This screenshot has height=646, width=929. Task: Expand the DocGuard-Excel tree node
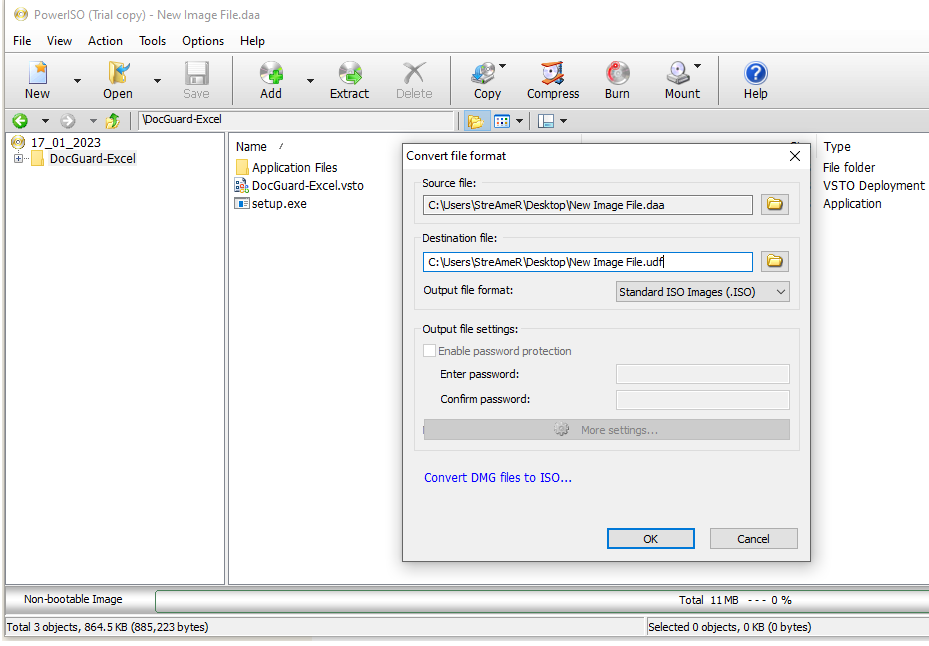[x=18, y=158]
